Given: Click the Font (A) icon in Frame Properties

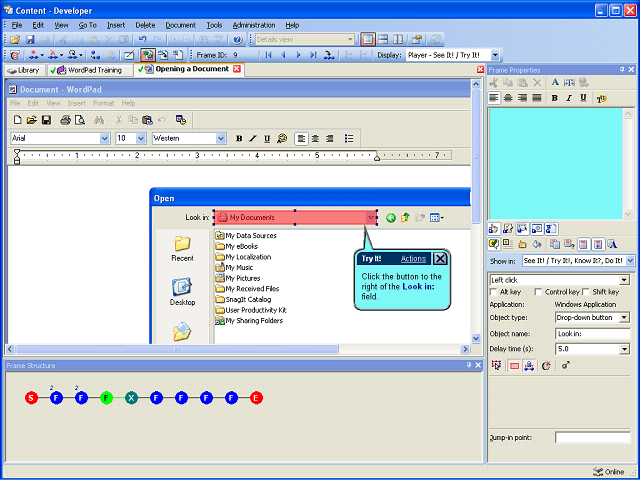Looking at the screenshot, I should tap(555, 82).
